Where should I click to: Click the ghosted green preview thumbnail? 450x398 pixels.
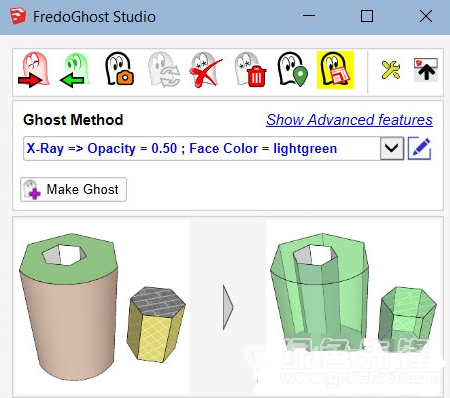click(x=353, y=307)
